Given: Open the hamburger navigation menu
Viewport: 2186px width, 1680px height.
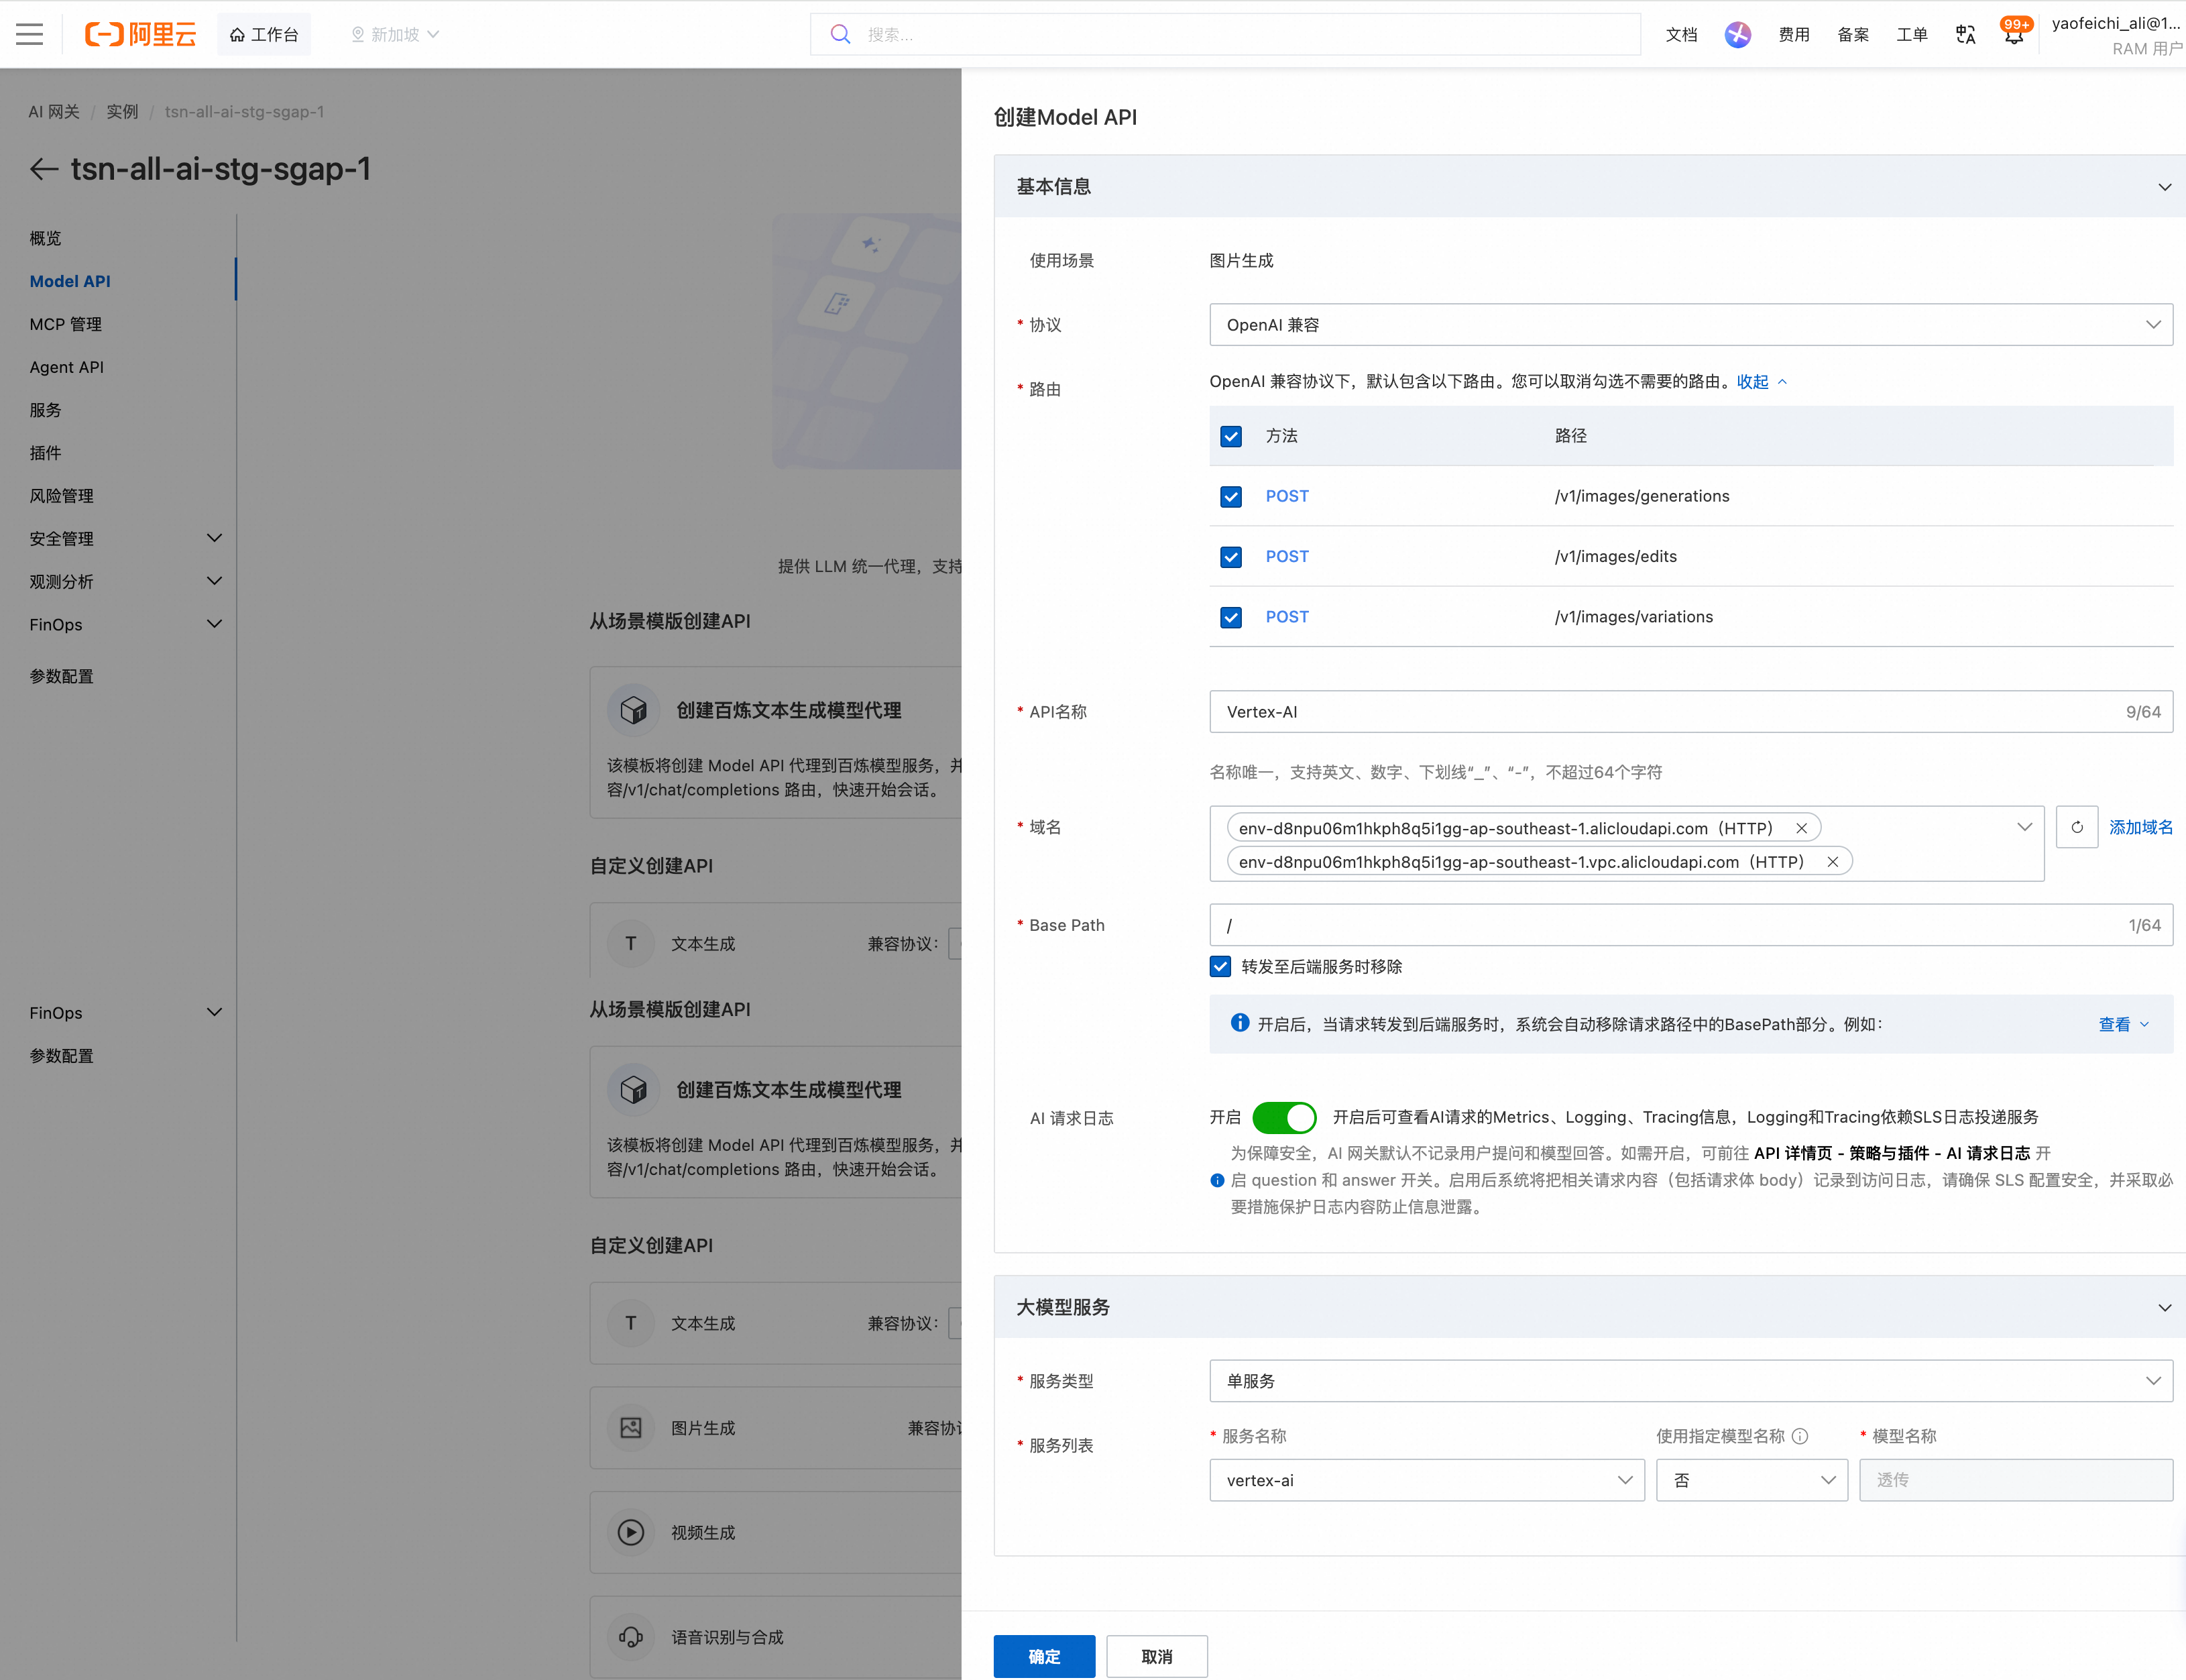Looking at the screenshot, I should tap(30, 34).
